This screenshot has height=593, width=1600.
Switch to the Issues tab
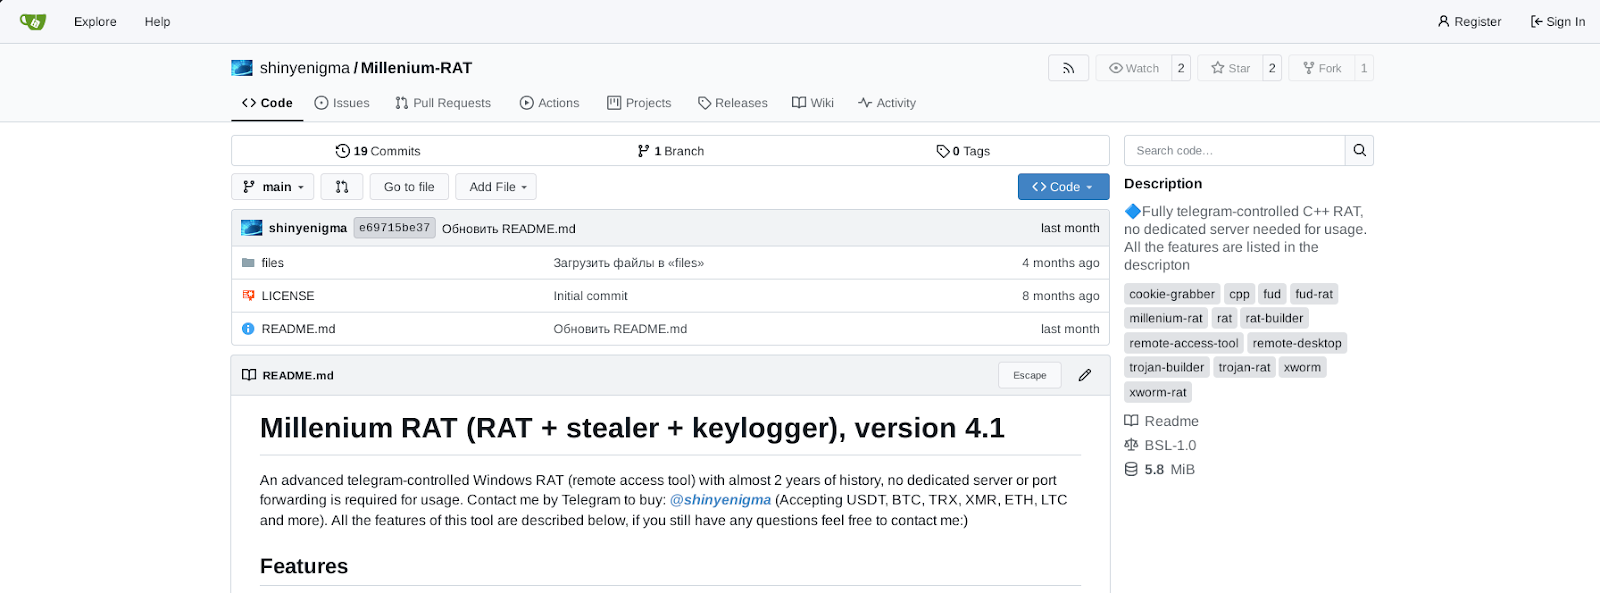coord(342,103)
